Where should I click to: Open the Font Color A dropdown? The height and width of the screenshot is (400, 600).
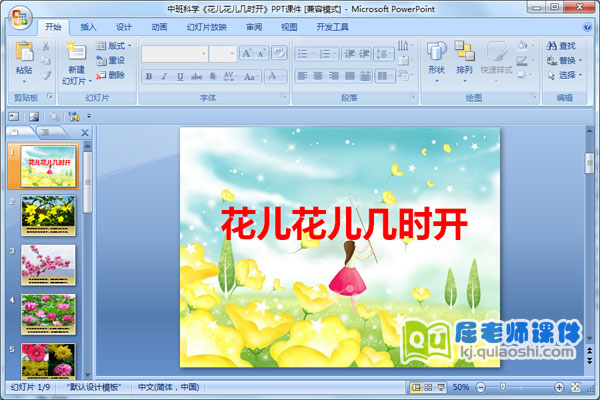(276, 77)
